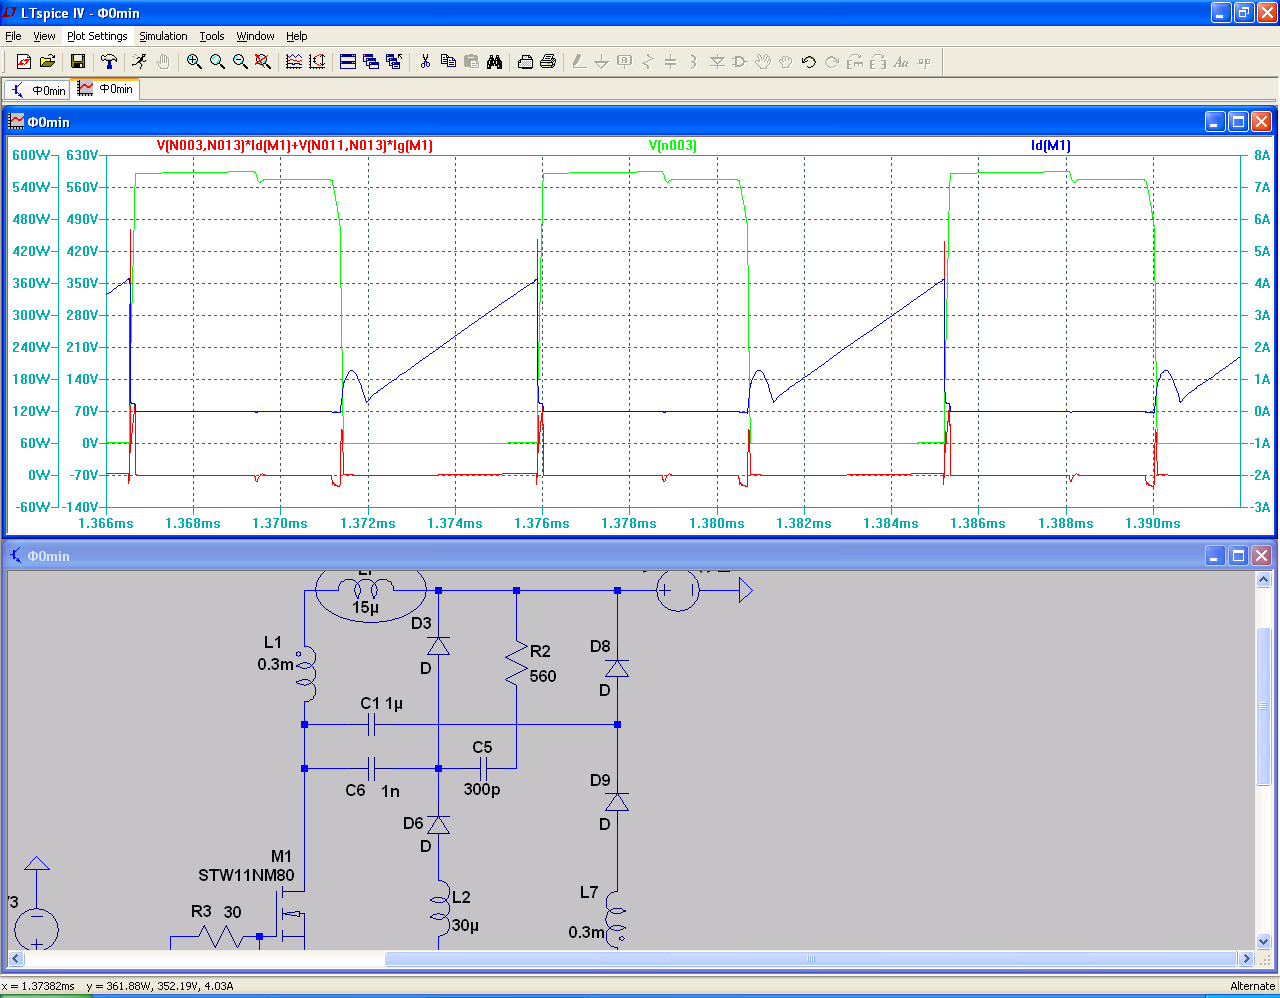Click the Cut scissors icon
Viewport: 1280px width, 998px height.
[425, 62]
